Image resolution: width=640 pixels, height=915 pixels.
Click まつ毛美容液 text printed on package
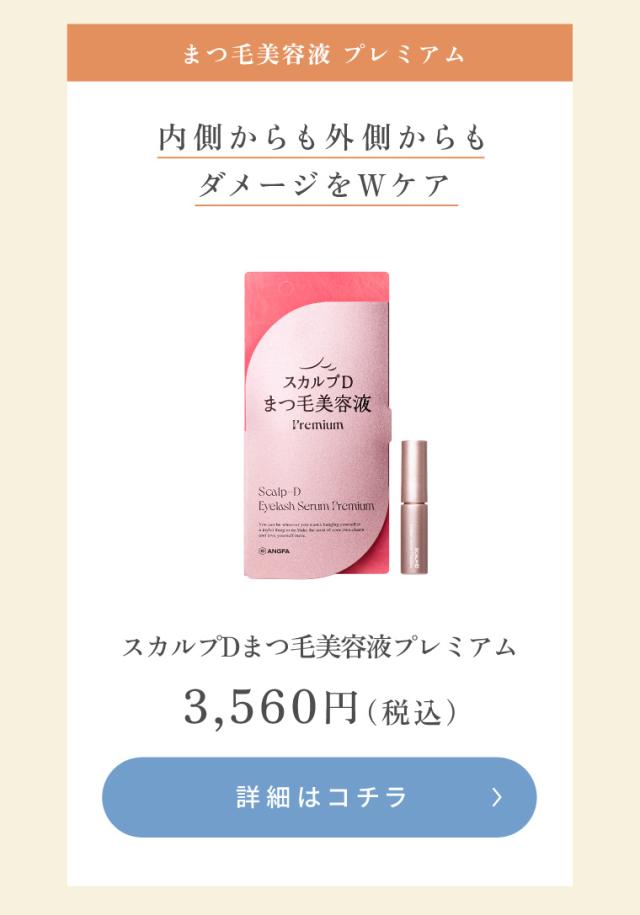[317, 404]
